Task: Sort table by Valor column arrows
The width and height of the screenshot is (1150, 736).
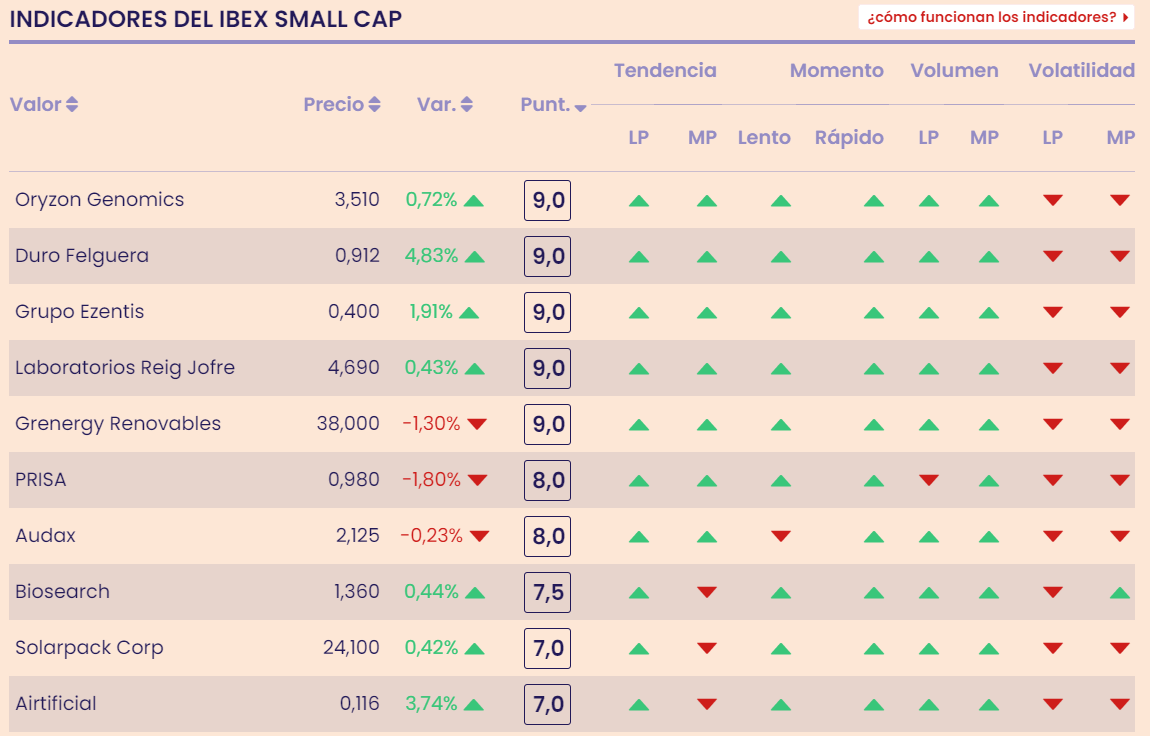Action: pyautogui.click(x=72, y=105)
